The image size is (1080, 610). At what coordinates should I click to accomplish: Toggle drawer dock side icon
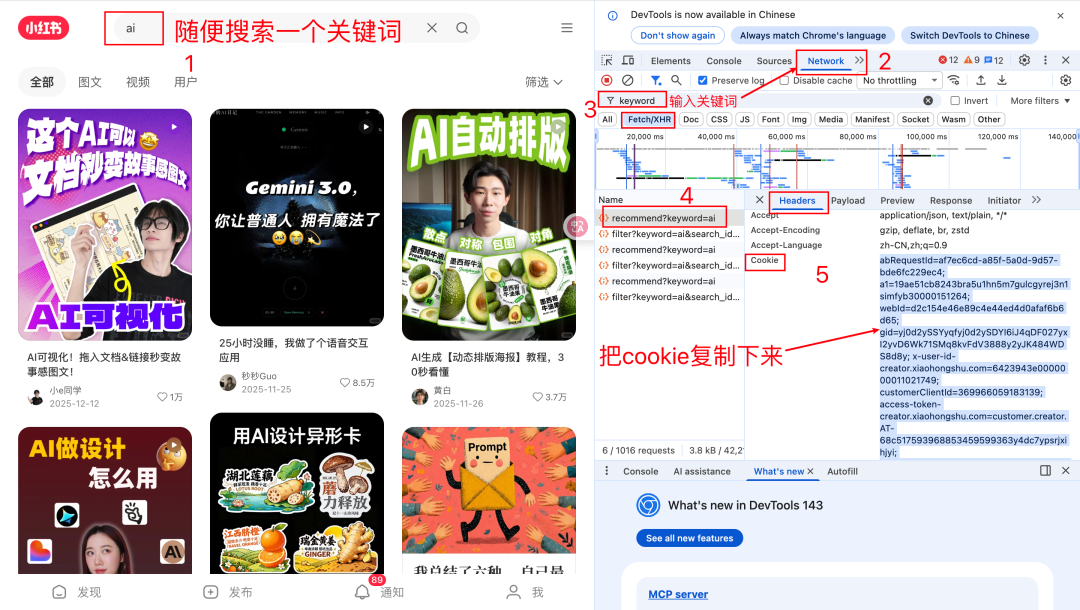point(1045,471)
